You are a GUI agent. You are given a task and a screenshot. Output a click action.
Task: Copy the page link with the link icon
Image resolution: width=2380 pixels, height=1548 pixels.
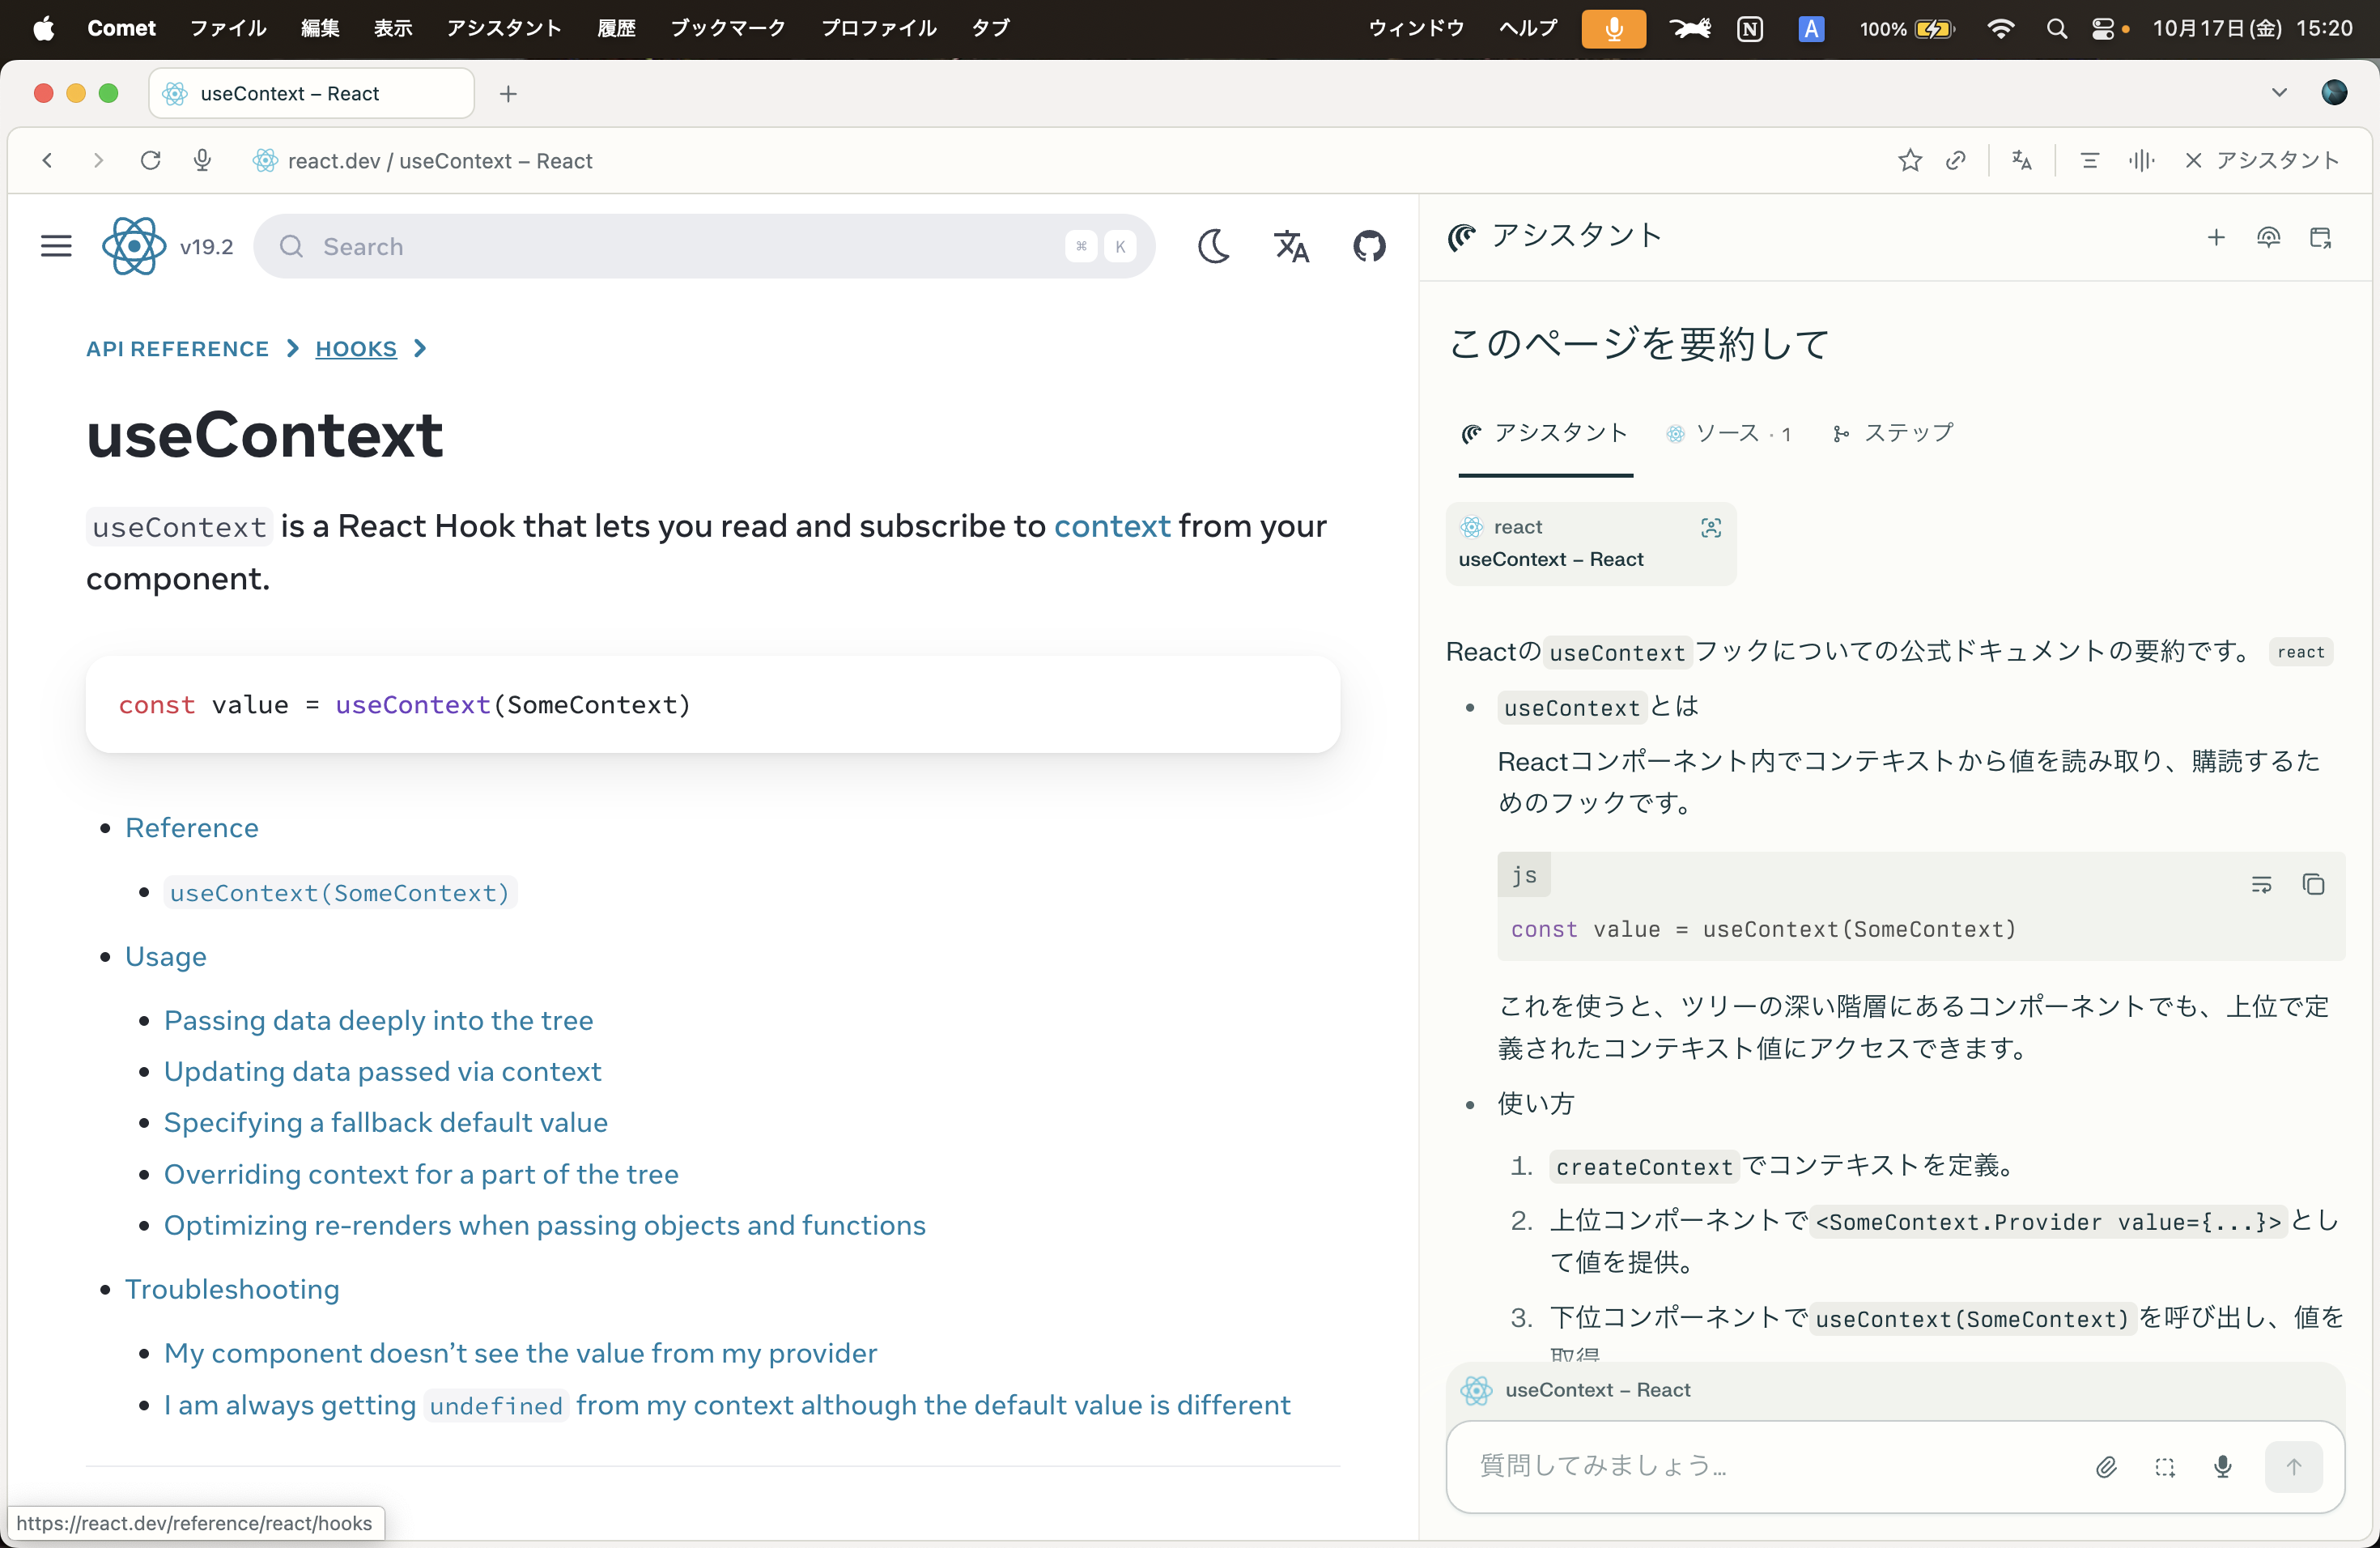pos(1956,160)
